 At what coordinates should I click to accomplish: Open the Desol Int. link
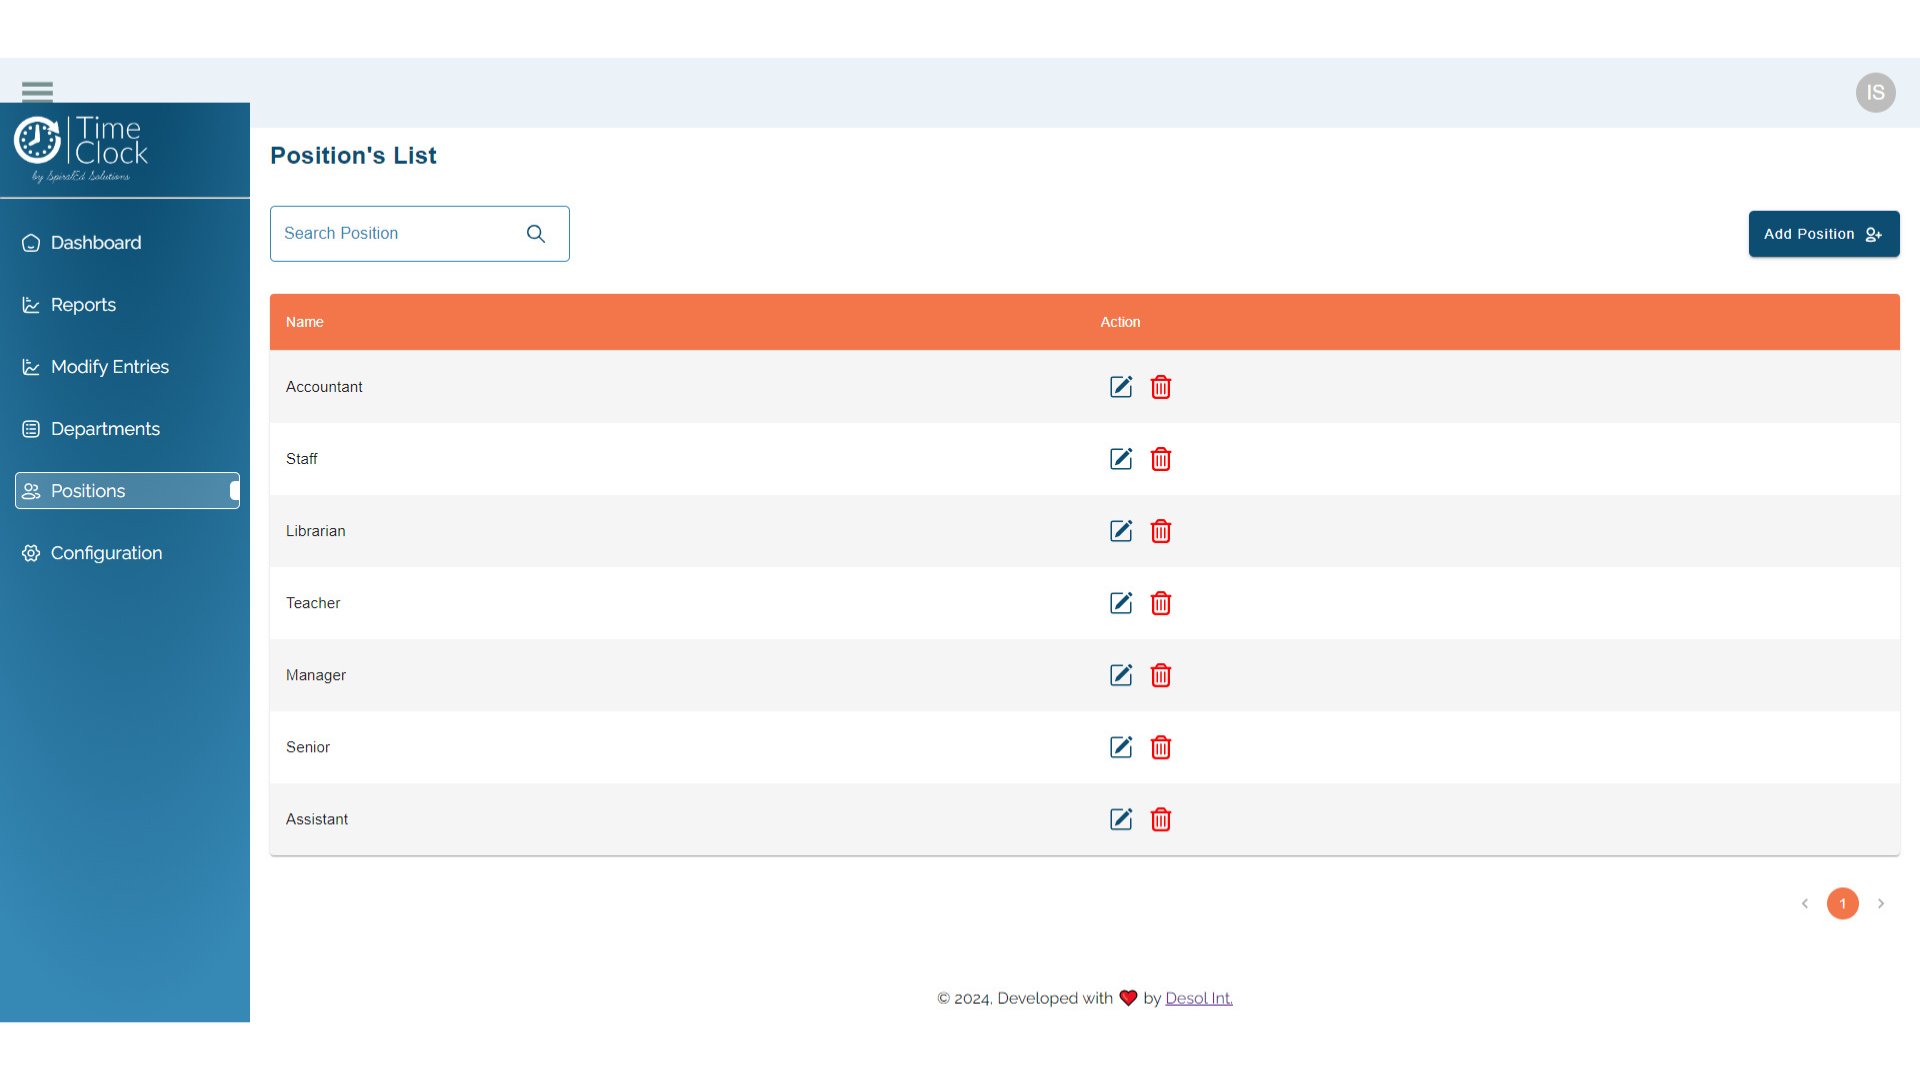point(1198,998)
